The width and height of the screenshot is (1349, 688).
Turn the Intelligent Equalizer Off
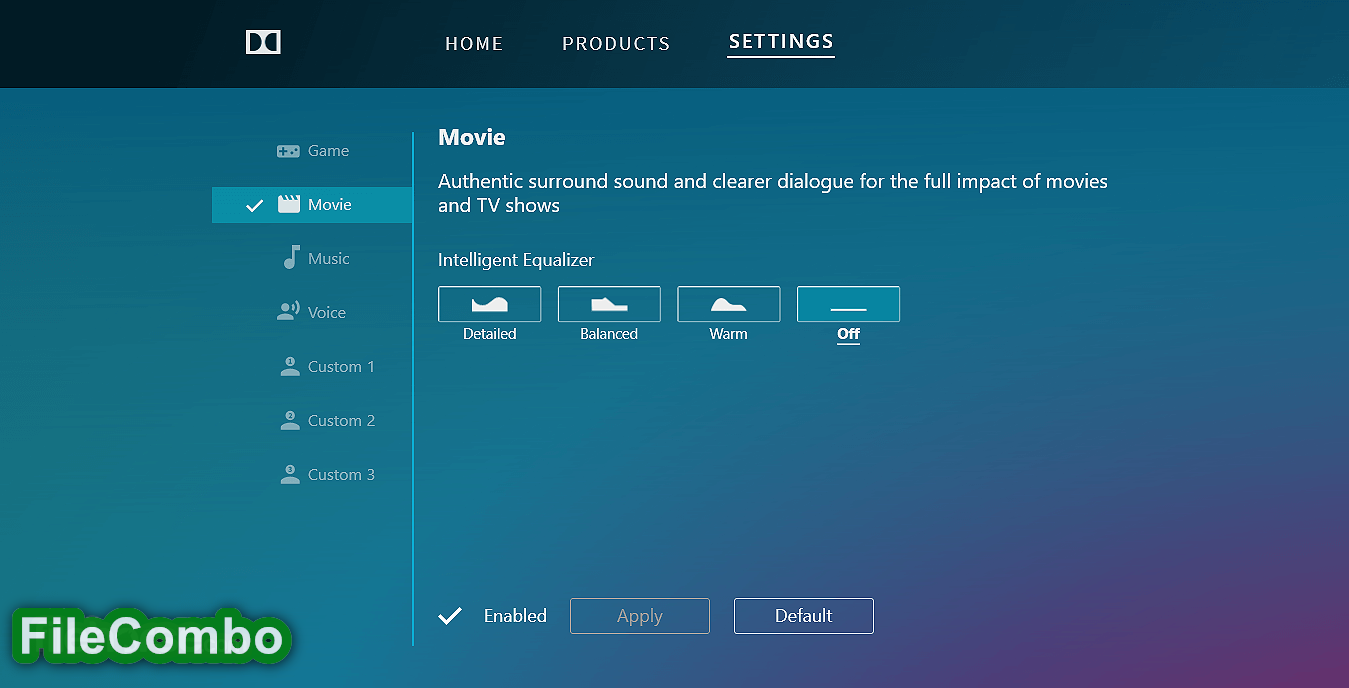click(847, 304)
